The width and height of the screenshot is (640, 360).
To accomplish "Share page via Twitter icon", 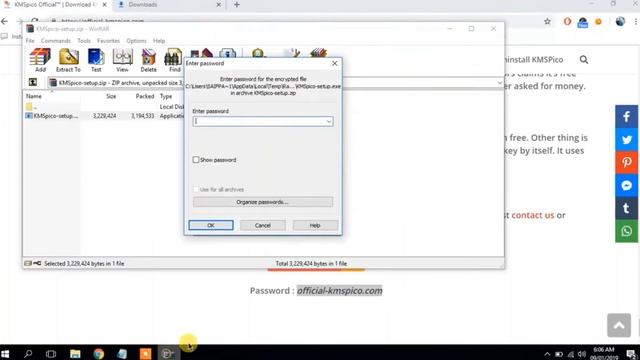I will tap(627, 140).
